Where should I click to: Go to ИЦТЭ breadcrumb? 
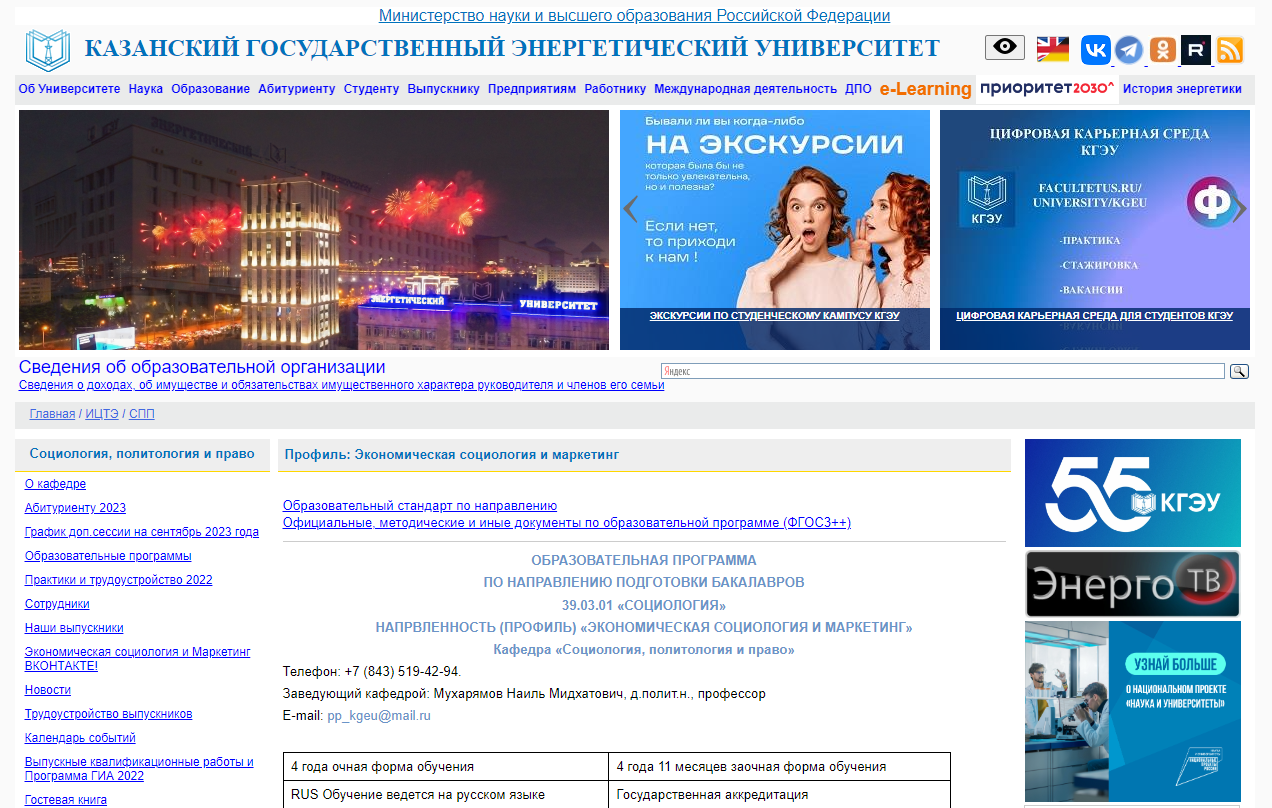tap(102, 414)
